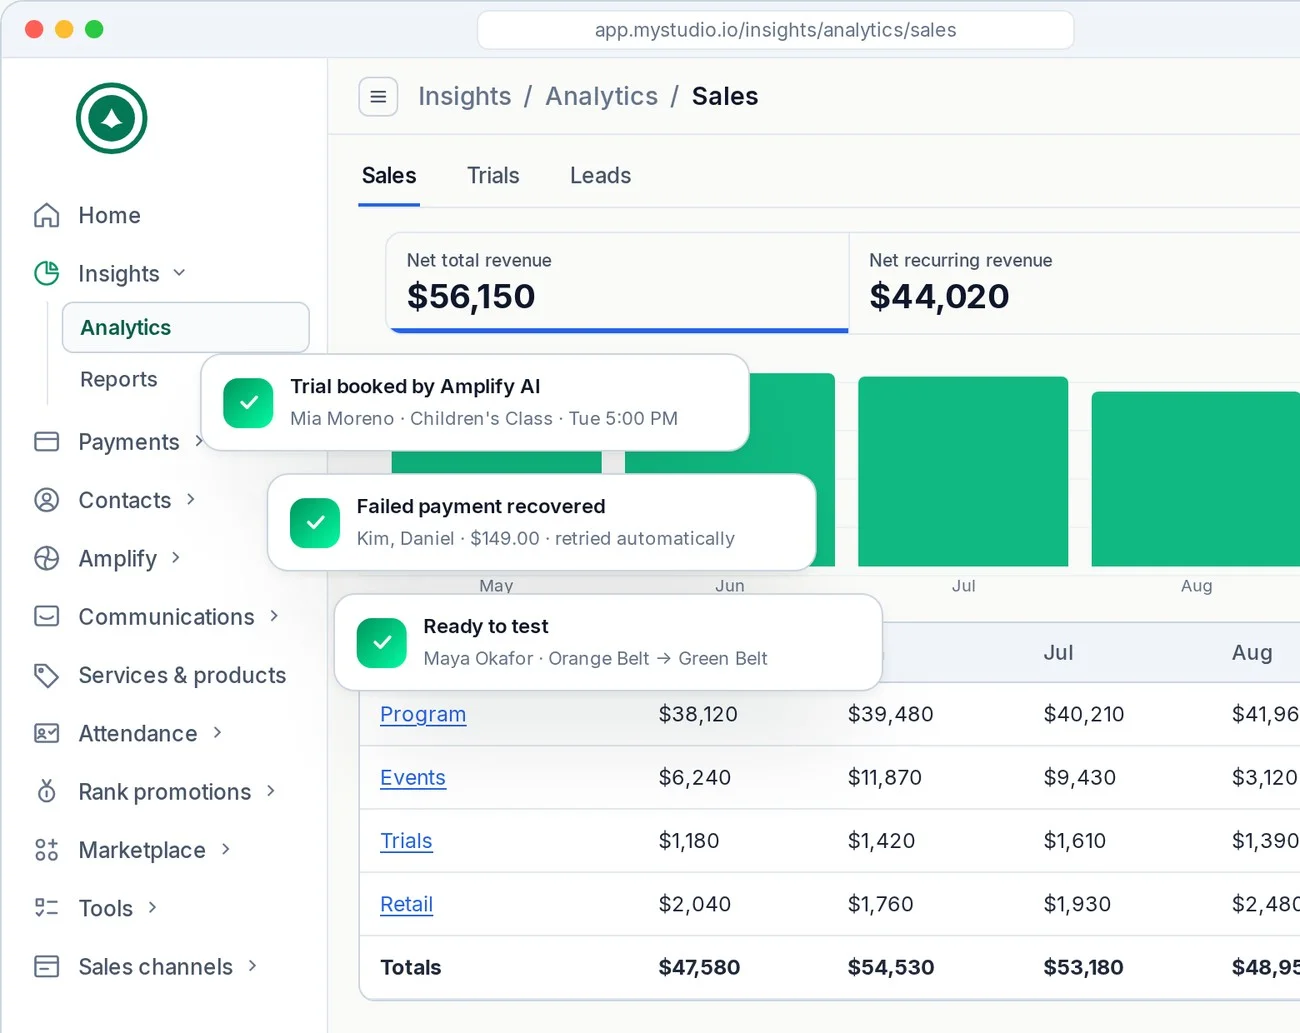1300x1033 pixels.
Task: Click the MyStudio logo icon
Action: (112, 118)
